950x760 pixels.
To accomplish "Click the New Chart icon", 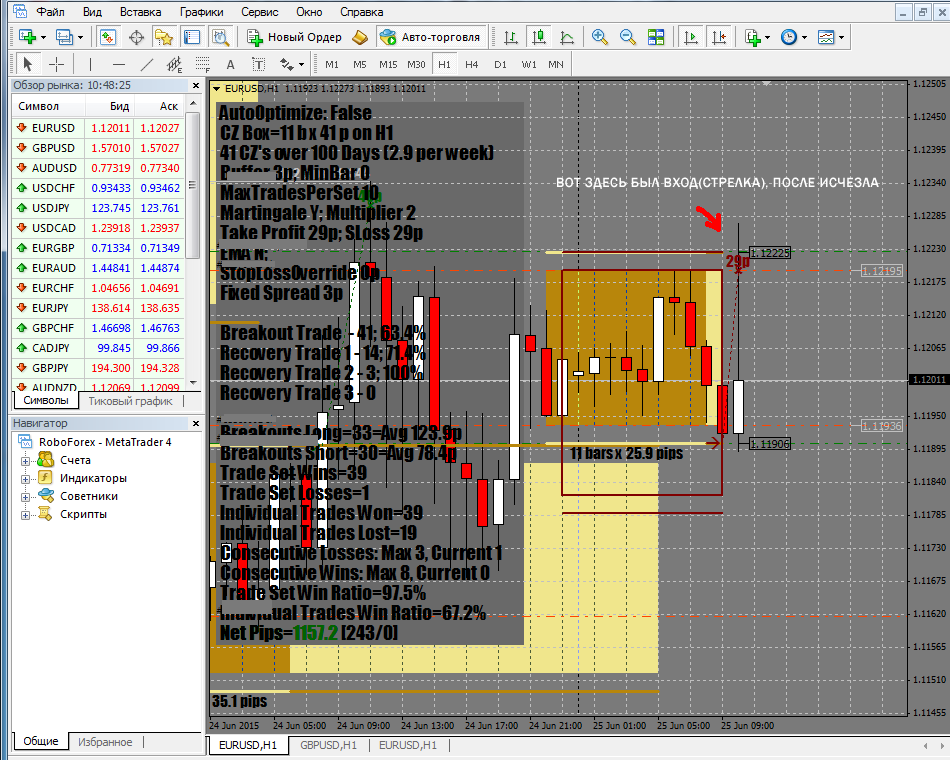I will (27, 37).
